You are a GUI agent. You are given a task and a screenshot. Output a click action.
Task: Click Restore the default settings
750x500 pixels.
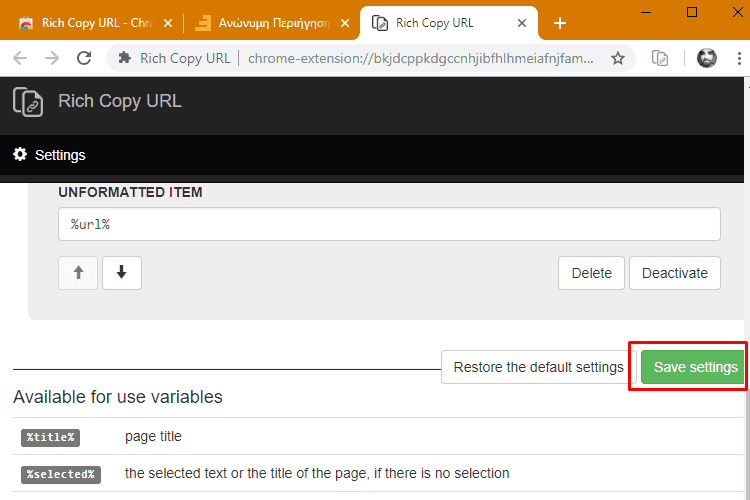(x=539, y=367)
